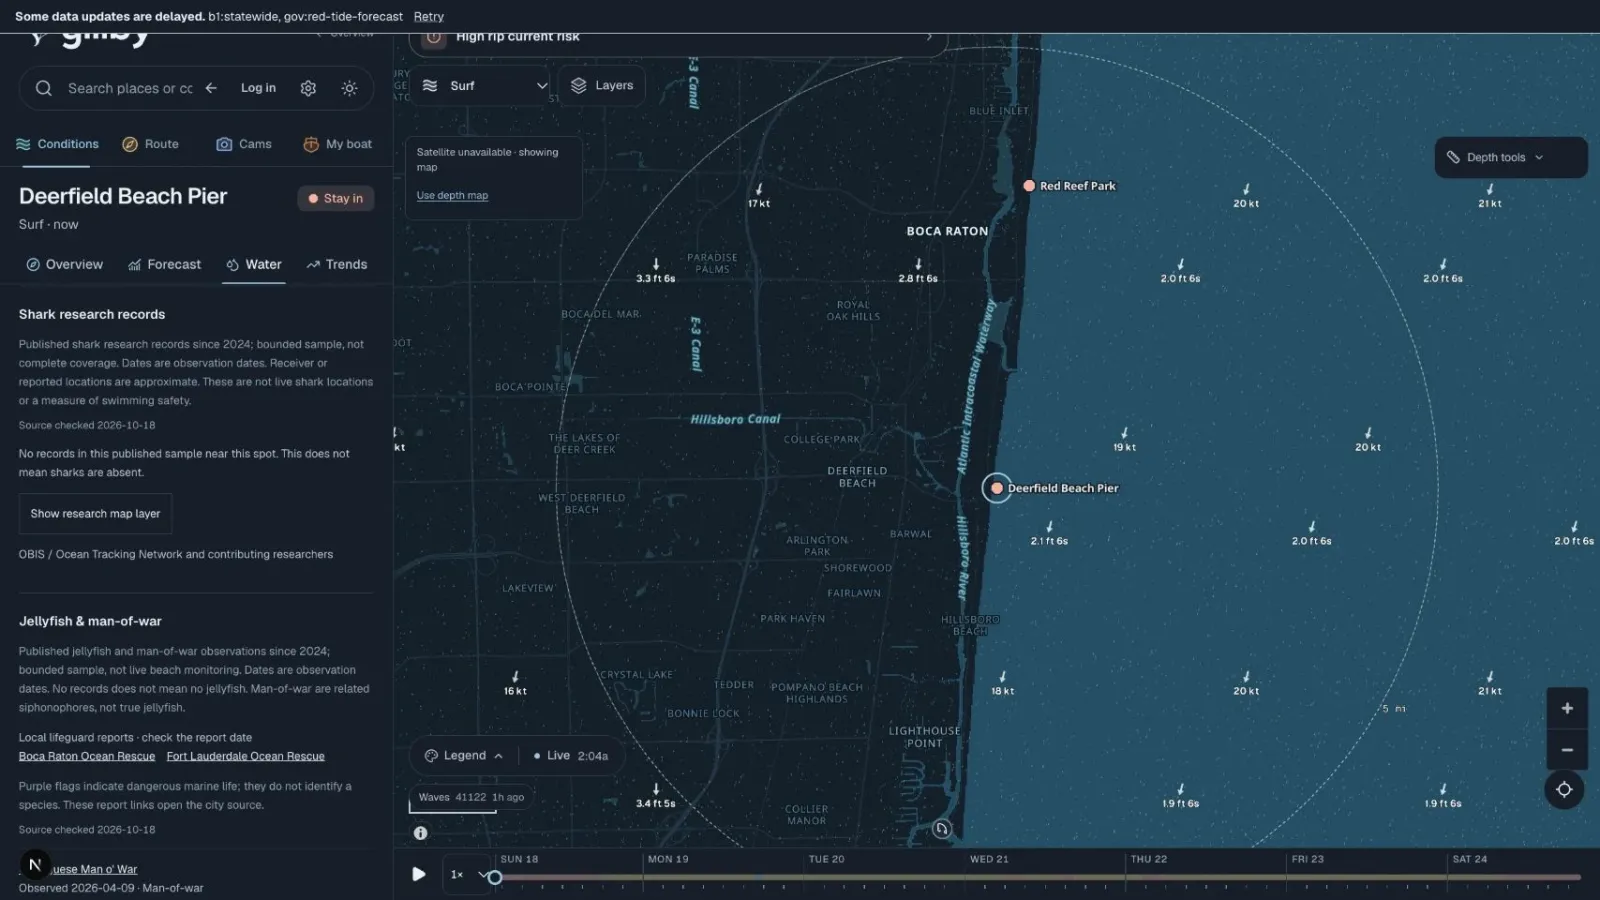This screenshot has height=900, width=1600.
Task: Open Boca Raton Ocean Rescue link
Action: point(87,757)
